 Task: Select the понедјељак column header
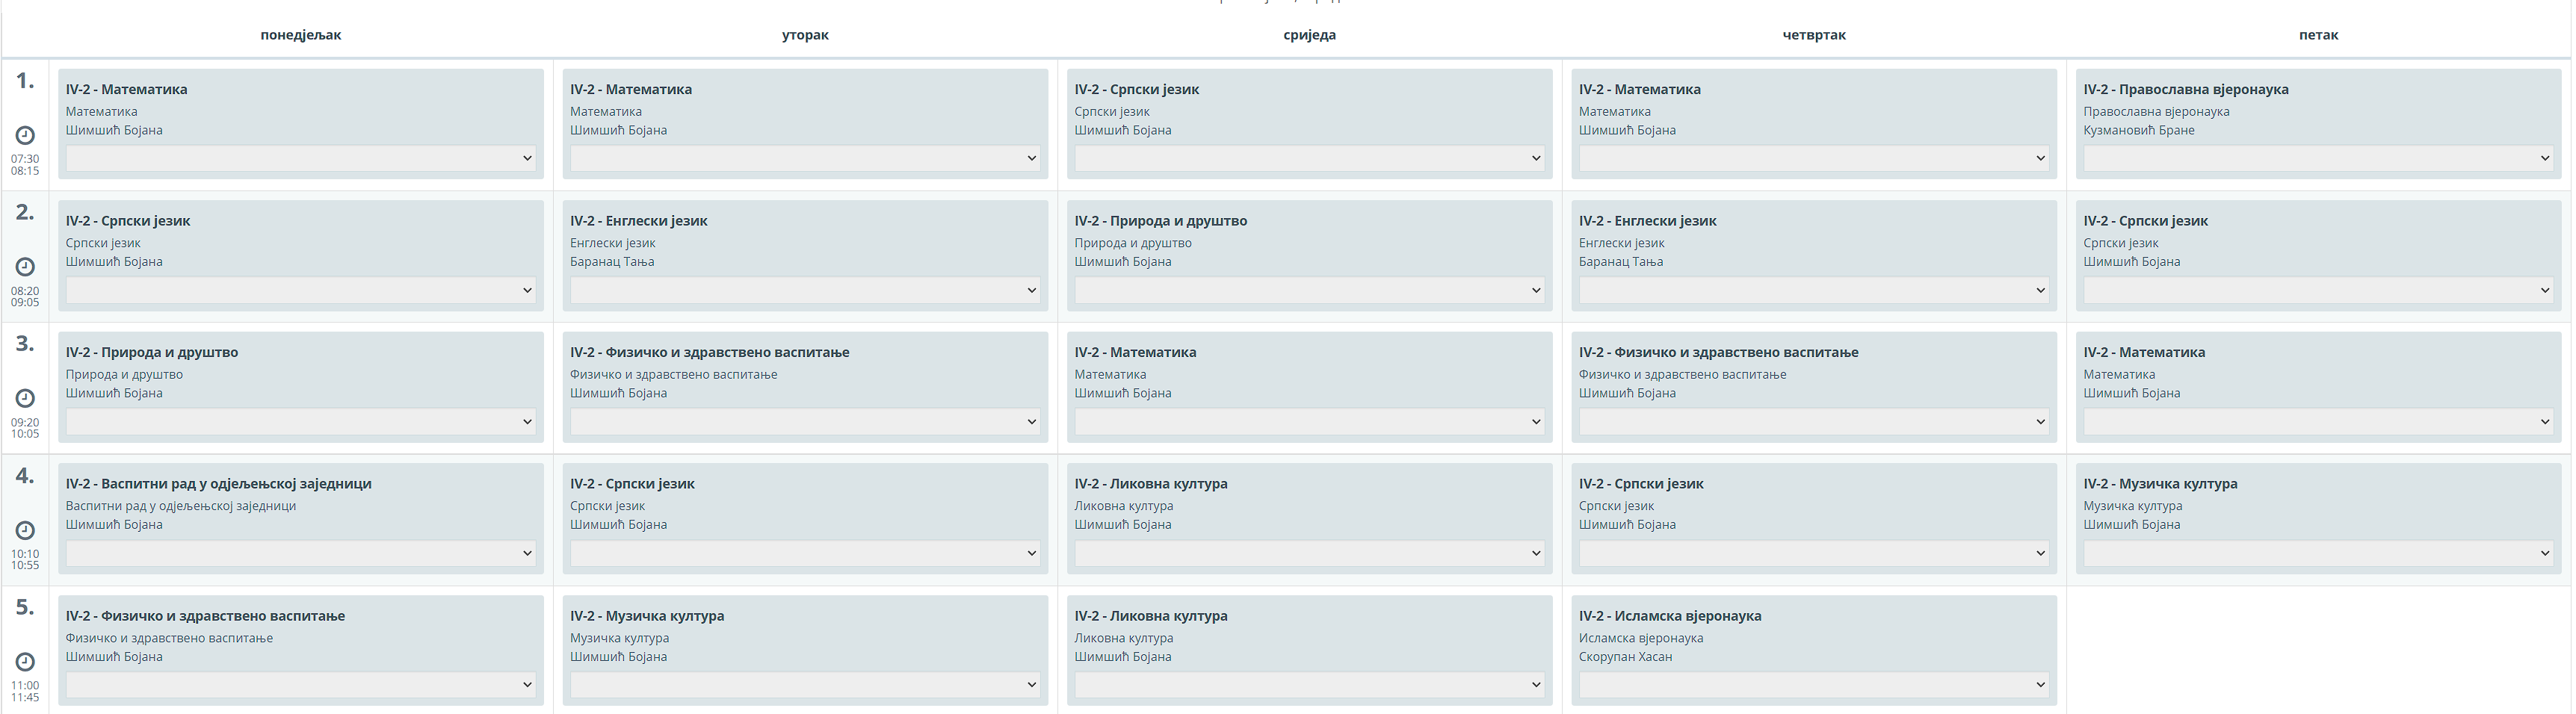301,35
